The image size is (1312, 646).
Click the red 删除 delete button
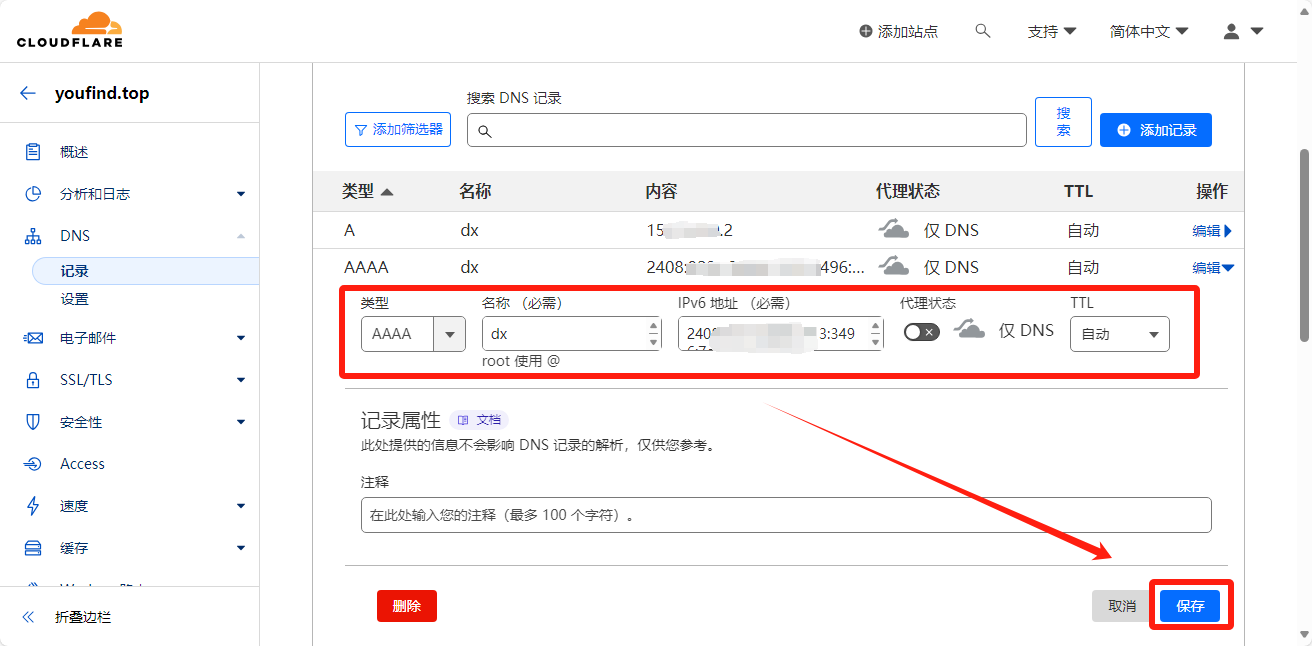(407, 606)
